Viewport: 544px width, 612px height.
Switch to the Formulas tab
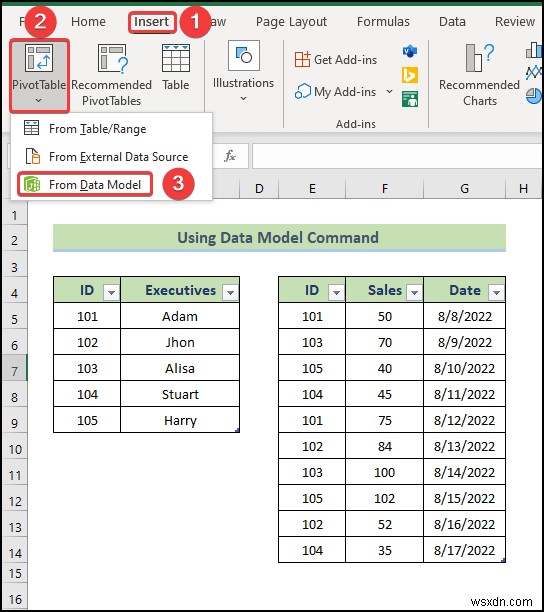(x=383, y=21)
